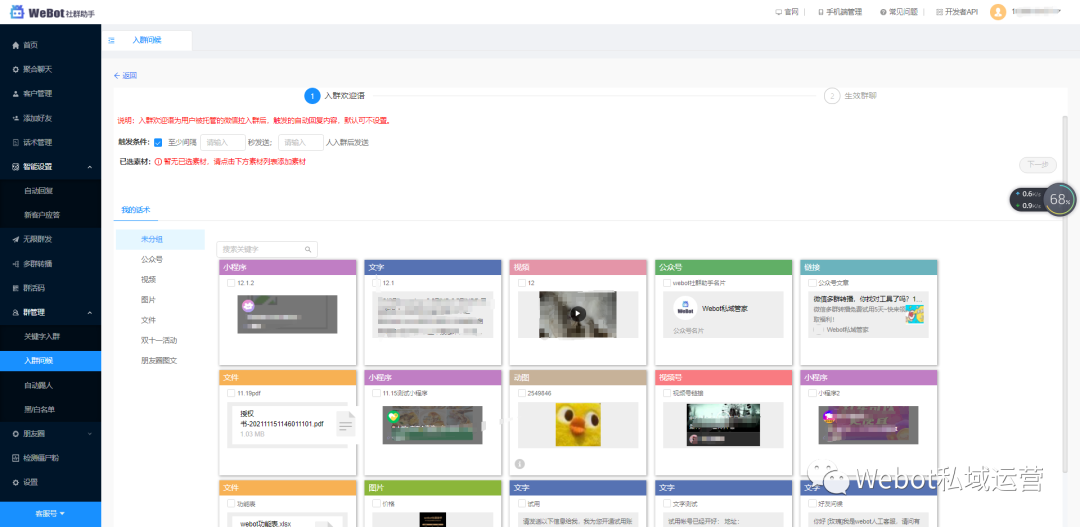Click the 下一步 button
The height and width of the screenshot is (527, 1080).
(x=1037, y=165)
